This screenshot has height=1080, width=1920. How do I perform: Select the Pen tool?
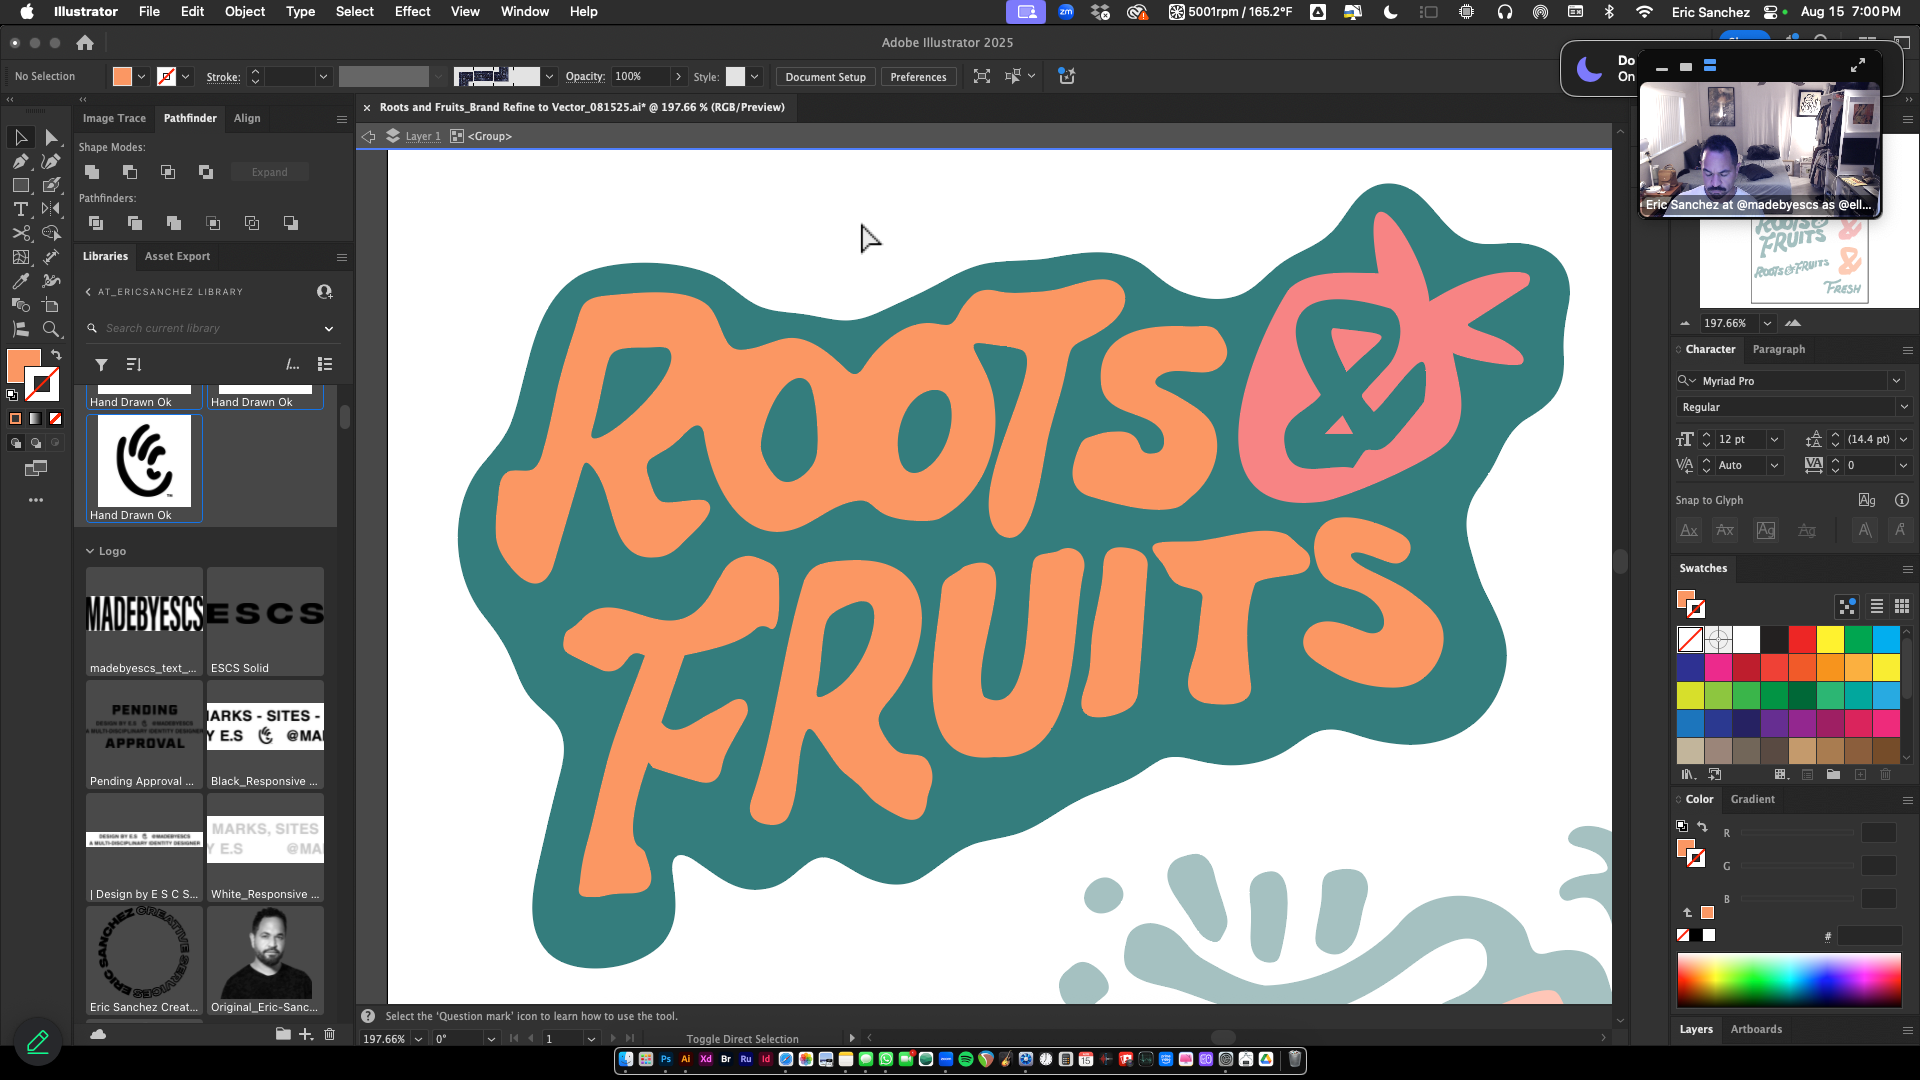[x=21, y=161]
